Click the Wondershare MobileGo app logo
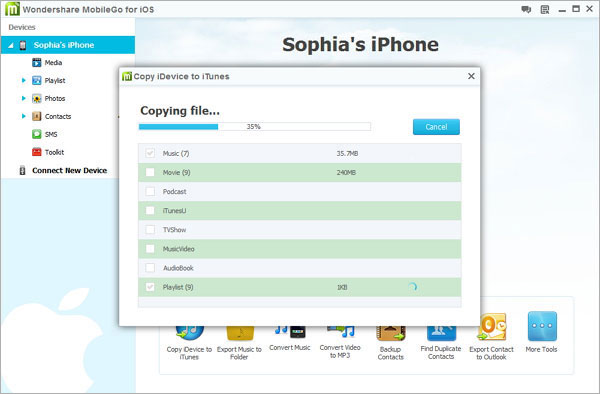Image resolution: width=600 pixels, height=394 pixels. point(12,9)
